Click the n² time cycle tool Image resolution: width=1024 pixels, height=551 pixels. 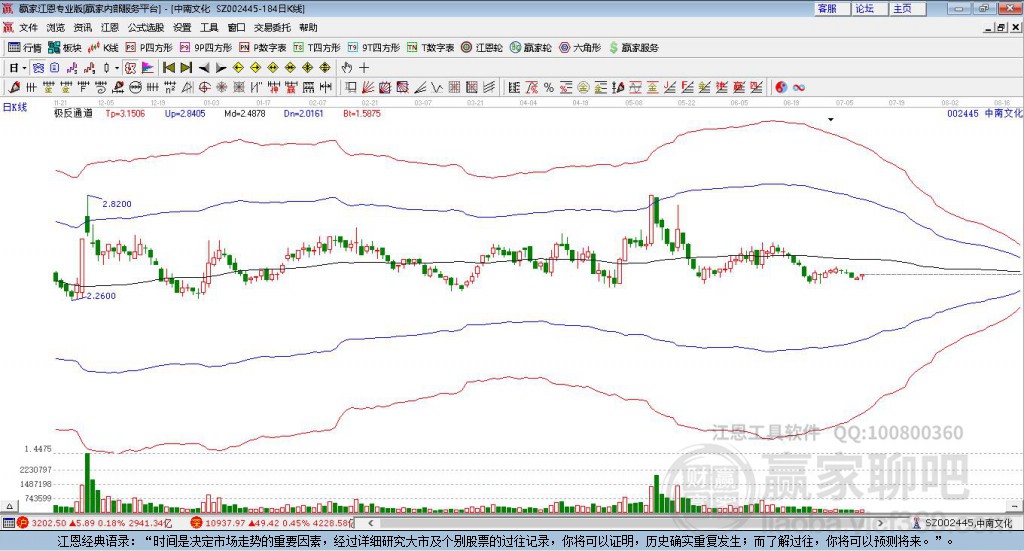point(170,87)
